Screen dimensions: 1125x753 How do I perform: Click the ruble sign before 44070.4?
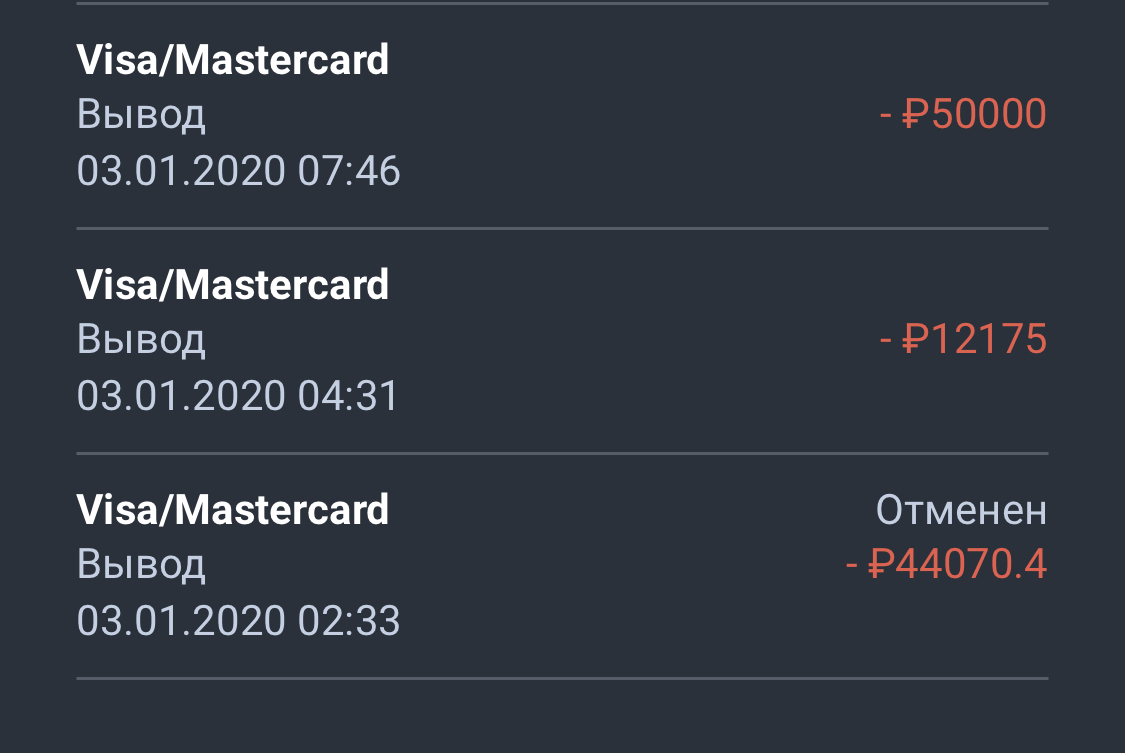(880, 564)
